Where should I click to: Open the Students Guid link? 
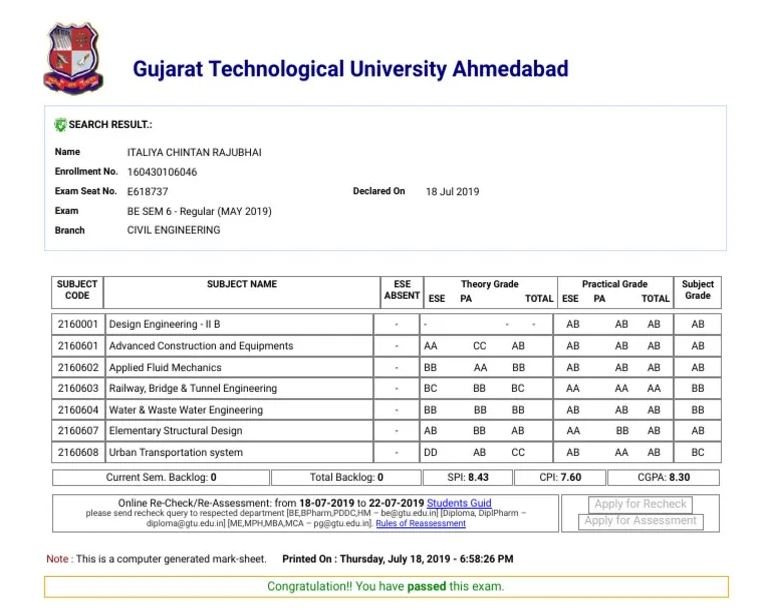[459, 503]
